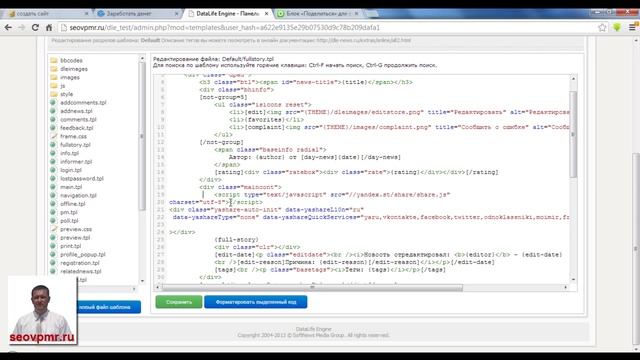Open pm.tpl in the file tree
The height and width of the screenshot is (360, 640).
(x=69, y=212)
